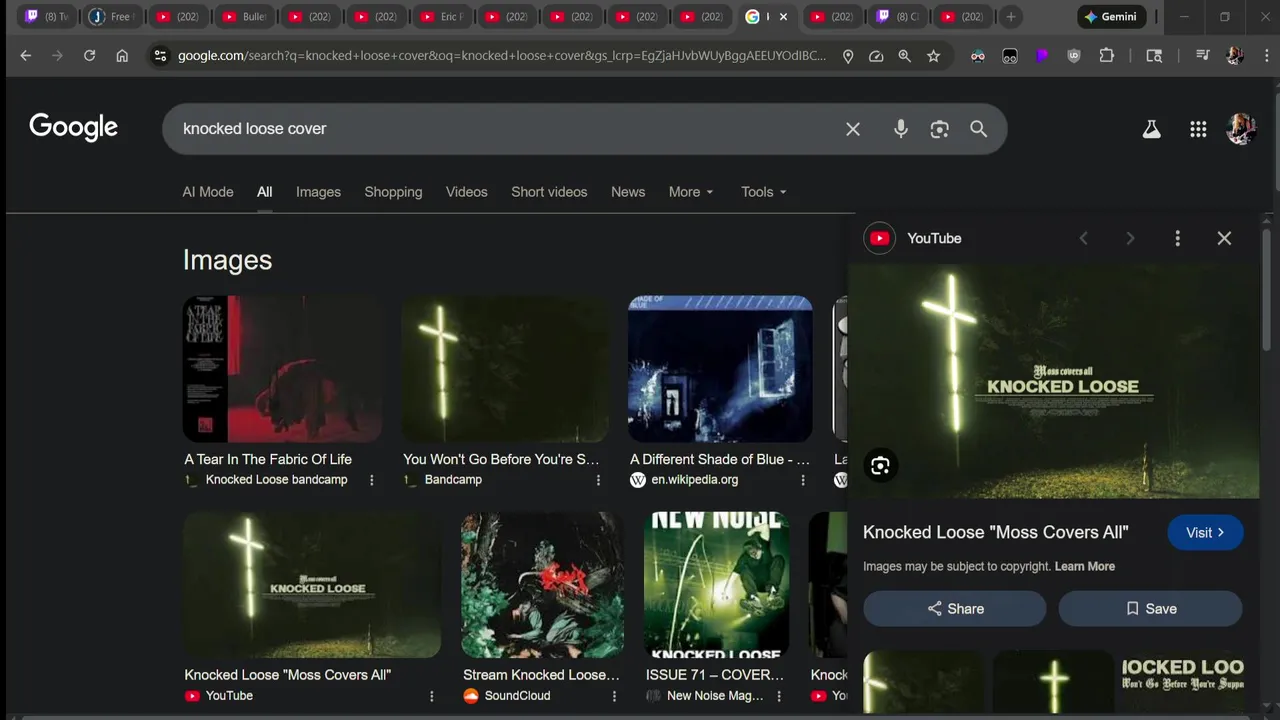Open options for YouTube Moss Covers All result
Image resolution: width=1280 pixels, height=720 pixels.
(432, 696)
